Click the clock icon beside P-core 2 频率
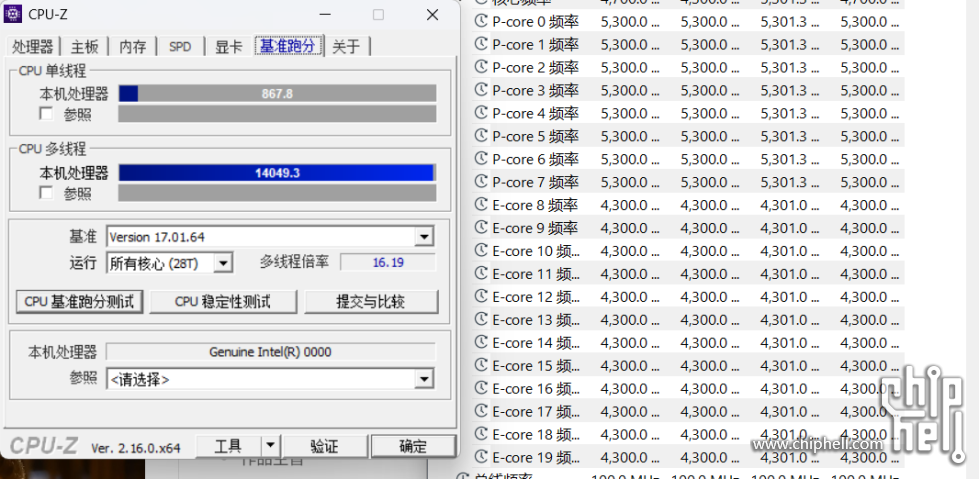 (x=481, y=67)
